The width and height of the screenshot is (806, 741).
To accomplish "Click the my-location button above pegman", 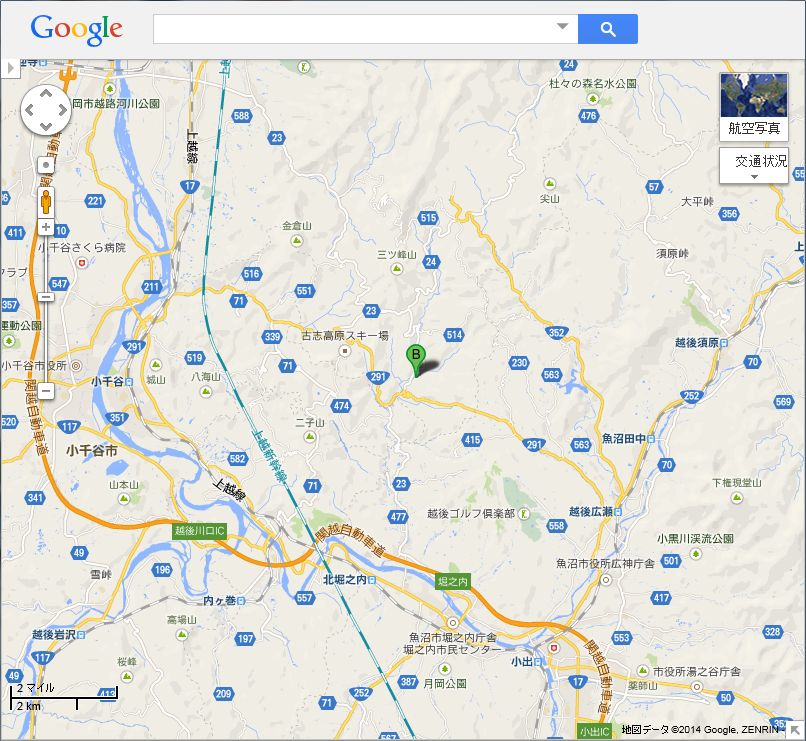I will (x=46, y=165).
